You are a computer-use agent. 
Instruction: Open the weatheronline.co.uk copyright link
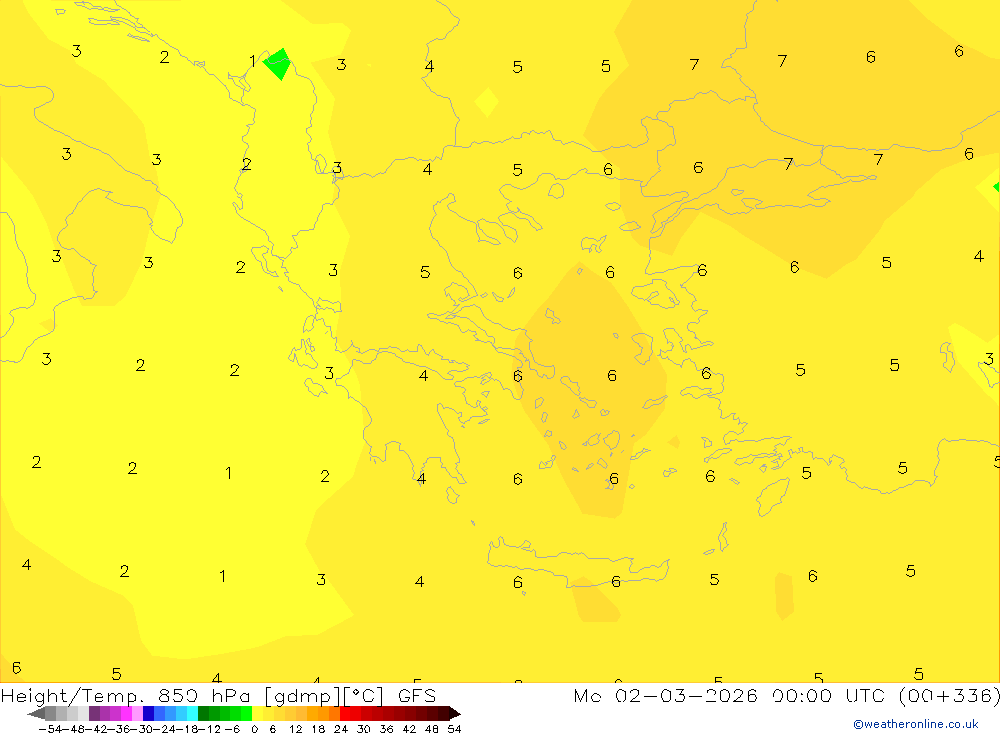pyautogui.click(x=915, y=724)
